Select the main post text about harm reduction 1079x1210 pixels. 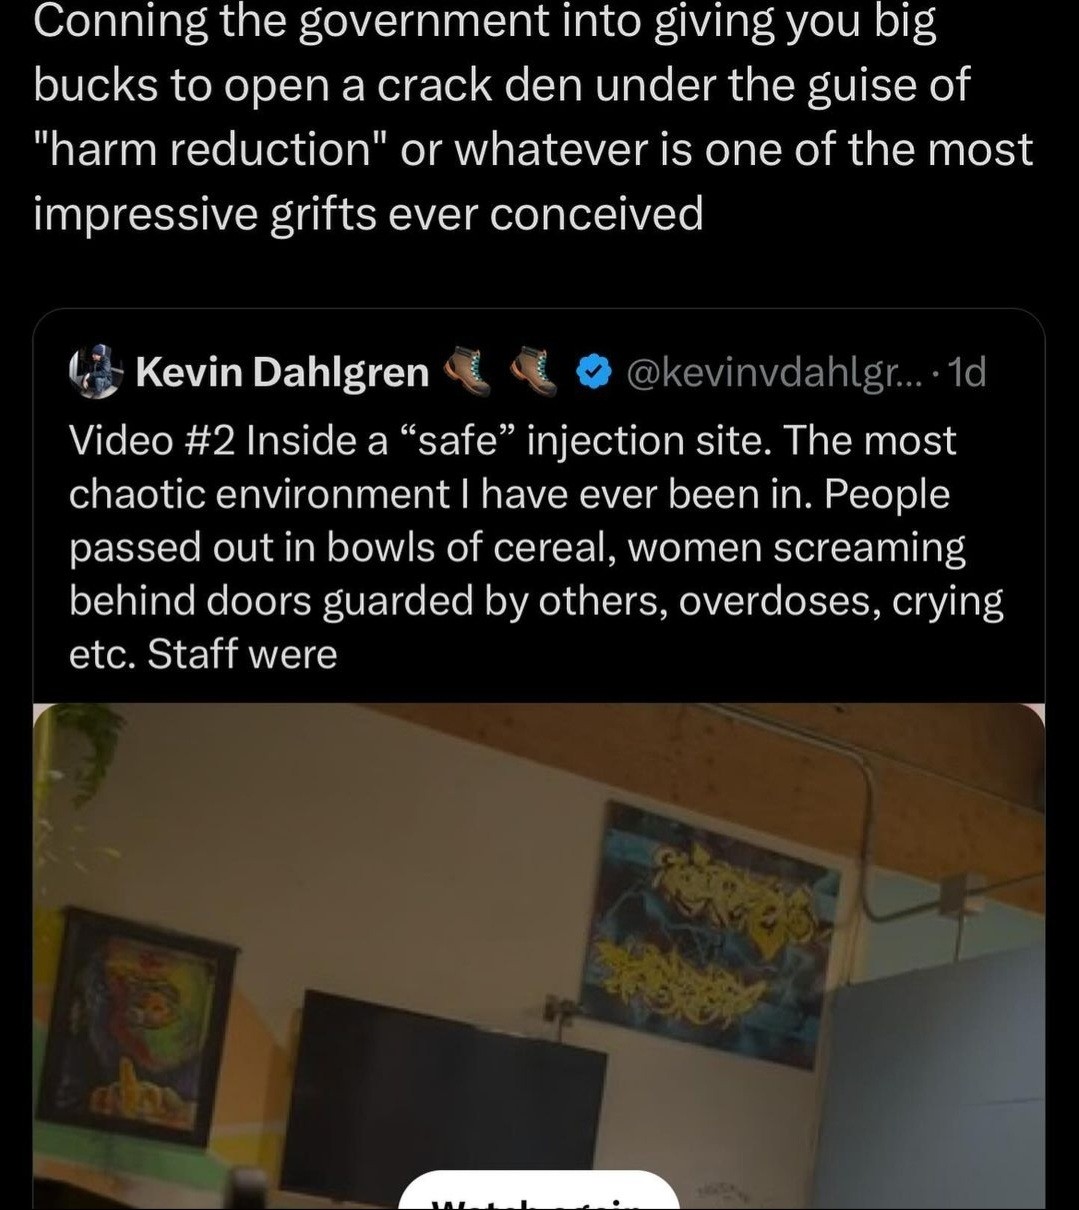(x=533, y=116)
